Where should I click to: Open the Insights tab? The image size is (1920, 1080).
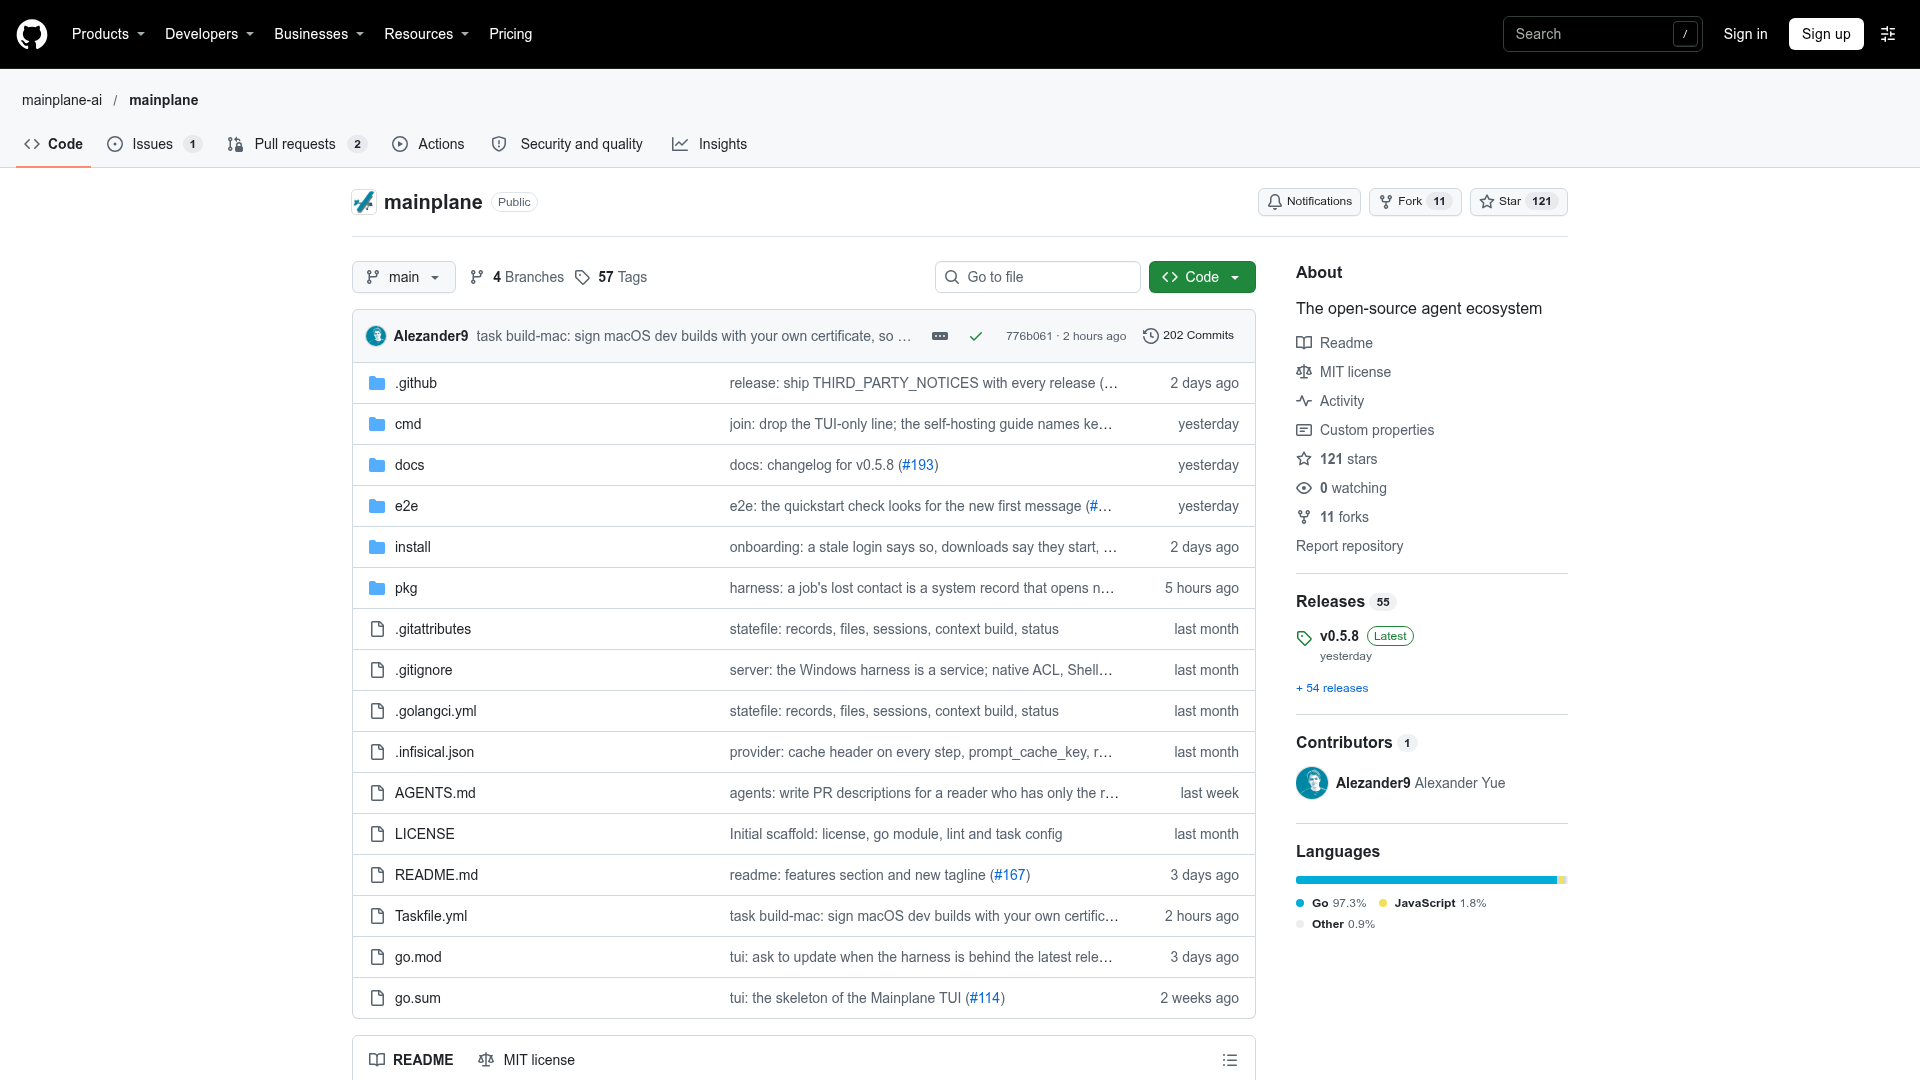coord(709,144)
